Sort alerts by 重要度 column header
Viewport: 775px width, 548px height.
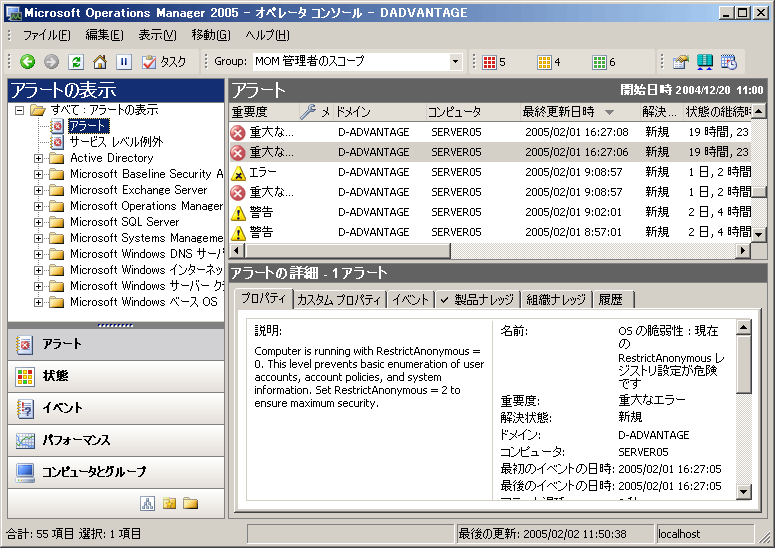(x=264, y=112)
